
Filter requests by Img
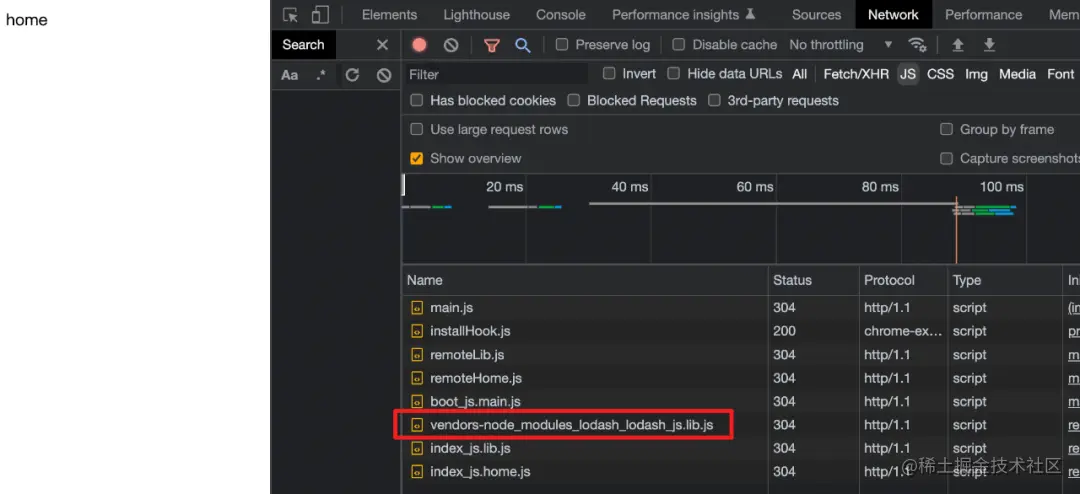tap(976, 74)
